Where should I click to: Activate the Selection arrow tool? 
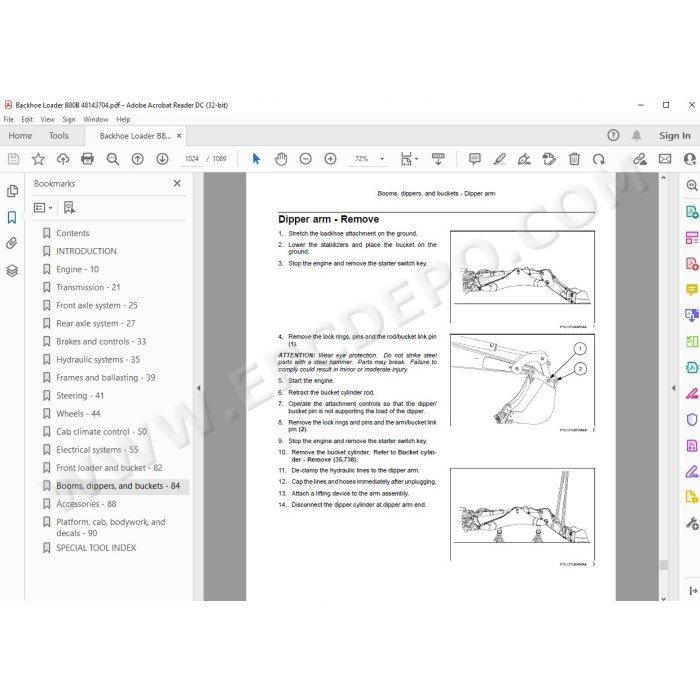click(256, 159)
